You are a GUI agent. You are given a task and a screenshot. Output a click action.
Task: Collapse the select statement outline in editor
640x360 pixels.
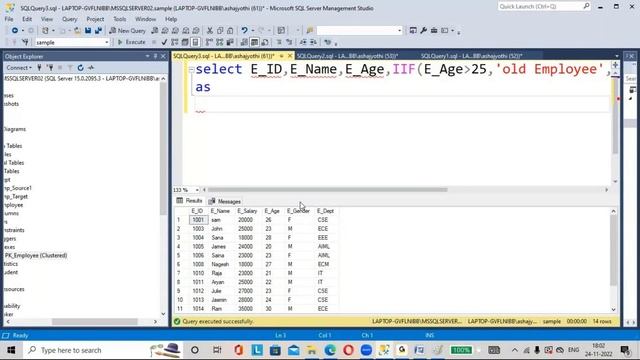(x=191, y=70)
